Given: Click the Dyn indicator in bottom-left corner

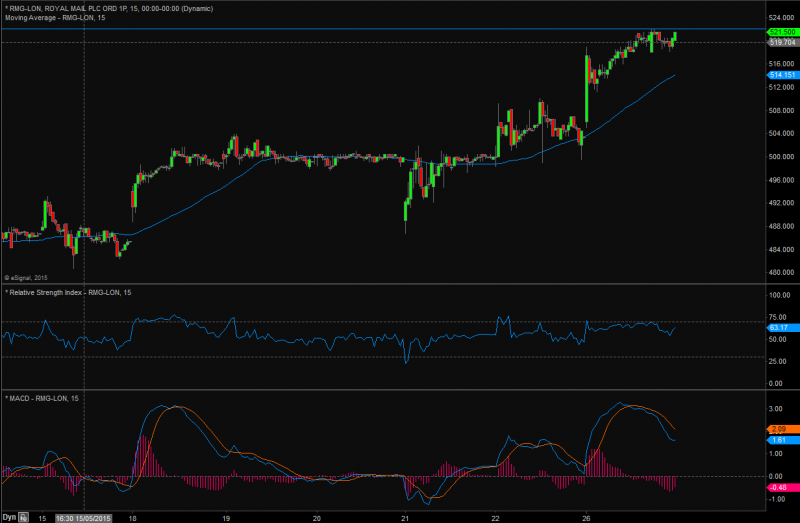Looking at the screenshot, I should 10,517.
